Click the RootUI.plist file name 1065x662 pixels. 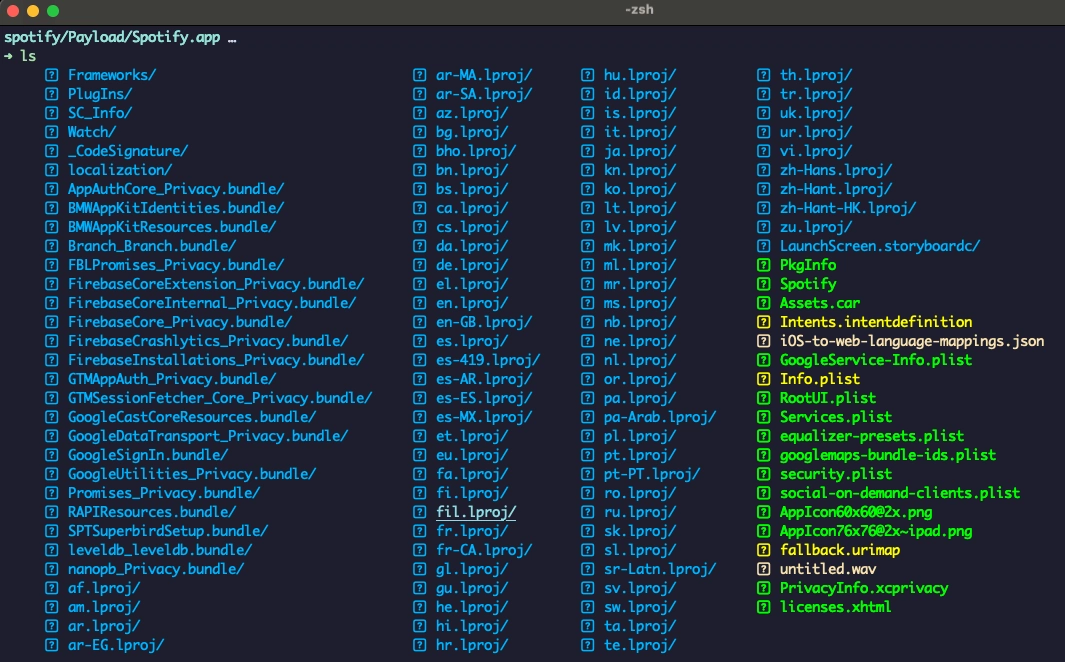coord(828,398)
